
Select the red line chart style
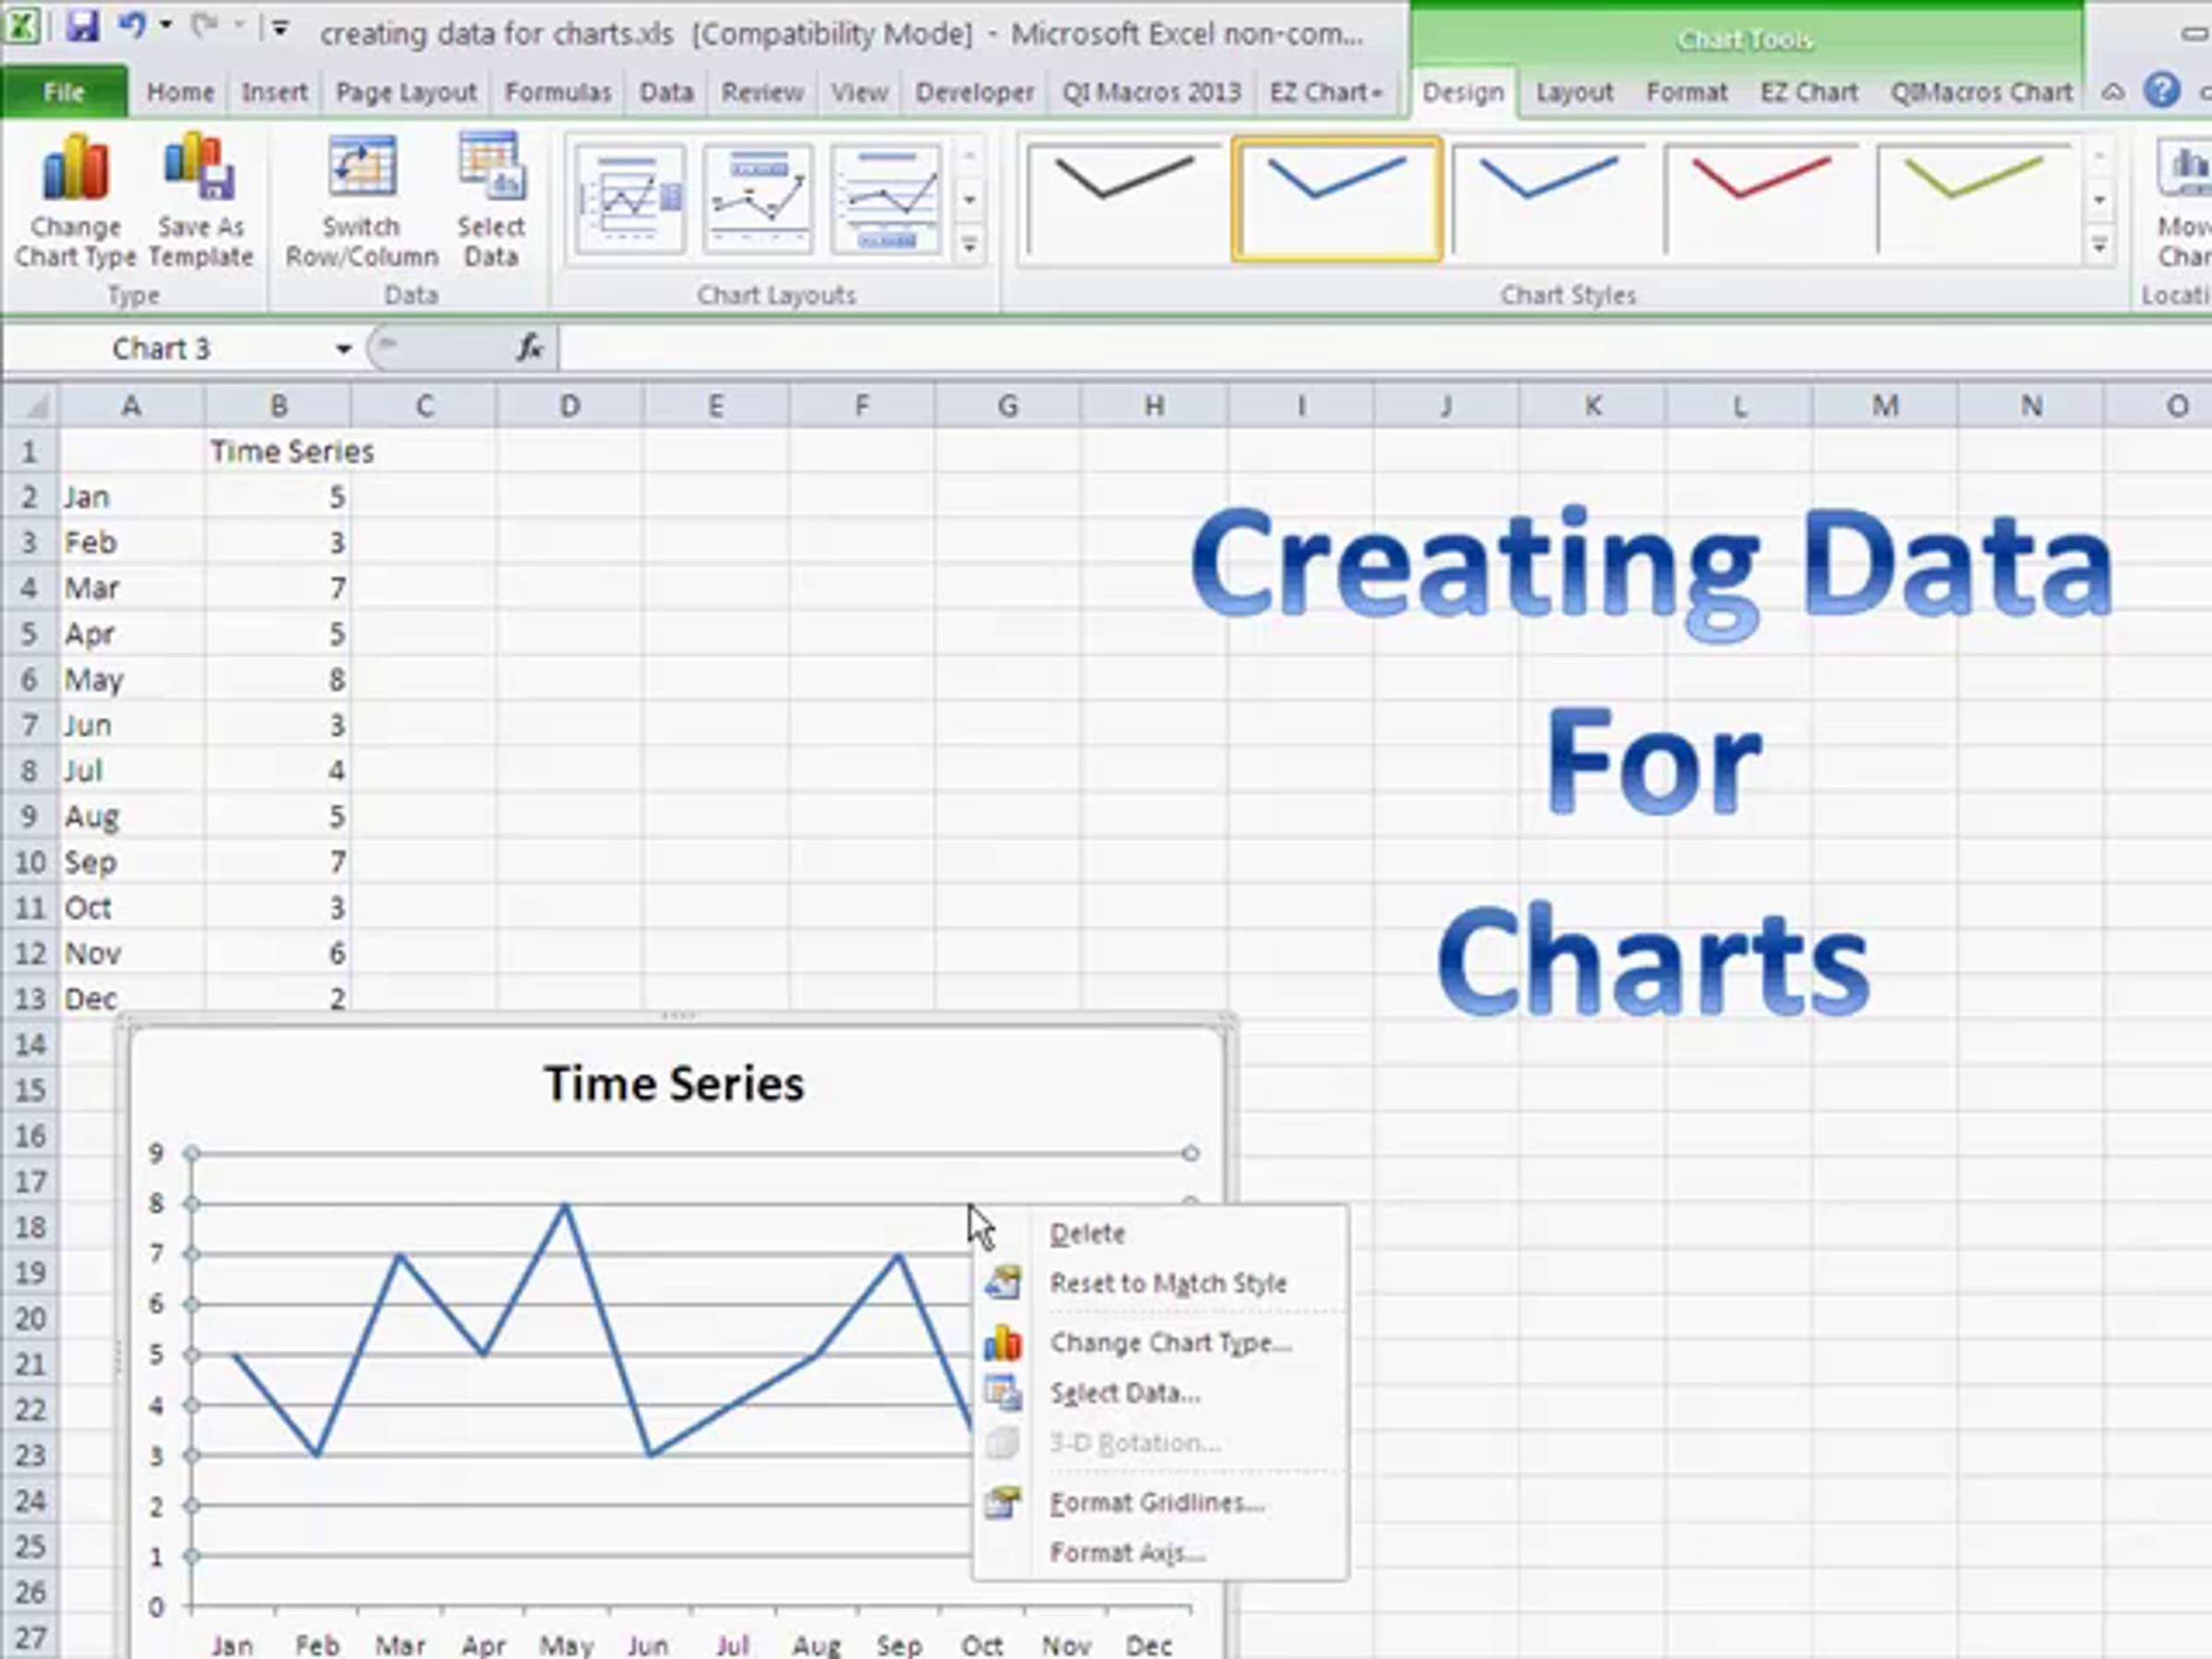tap(1761, 198)
